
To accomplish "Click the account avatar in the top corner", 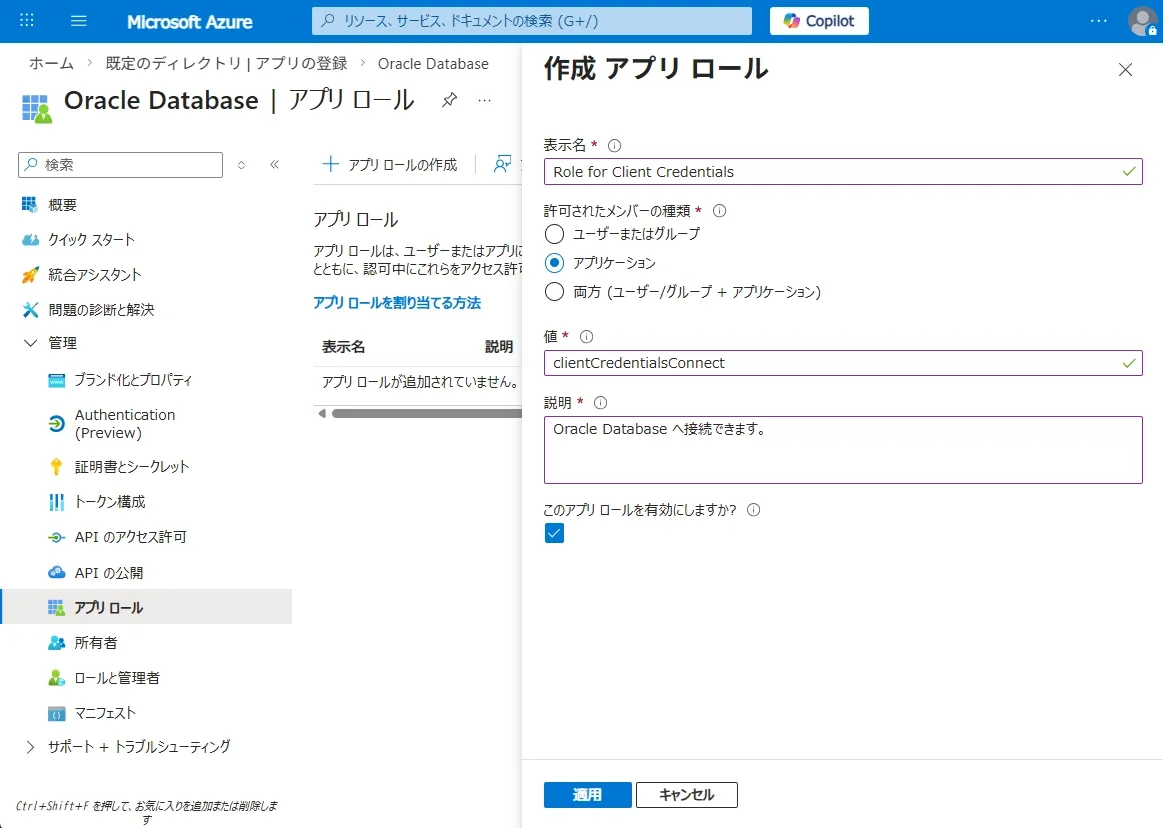I will click(1141, 21).
